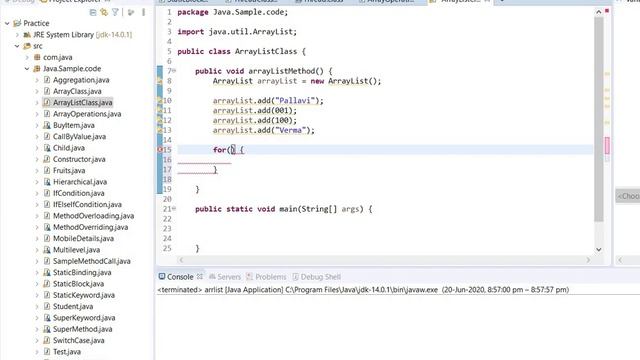The height and width of the screenshot is (360, 640).
Task: Select MethodOverloading.java in the tree
Action: [93, 216]
